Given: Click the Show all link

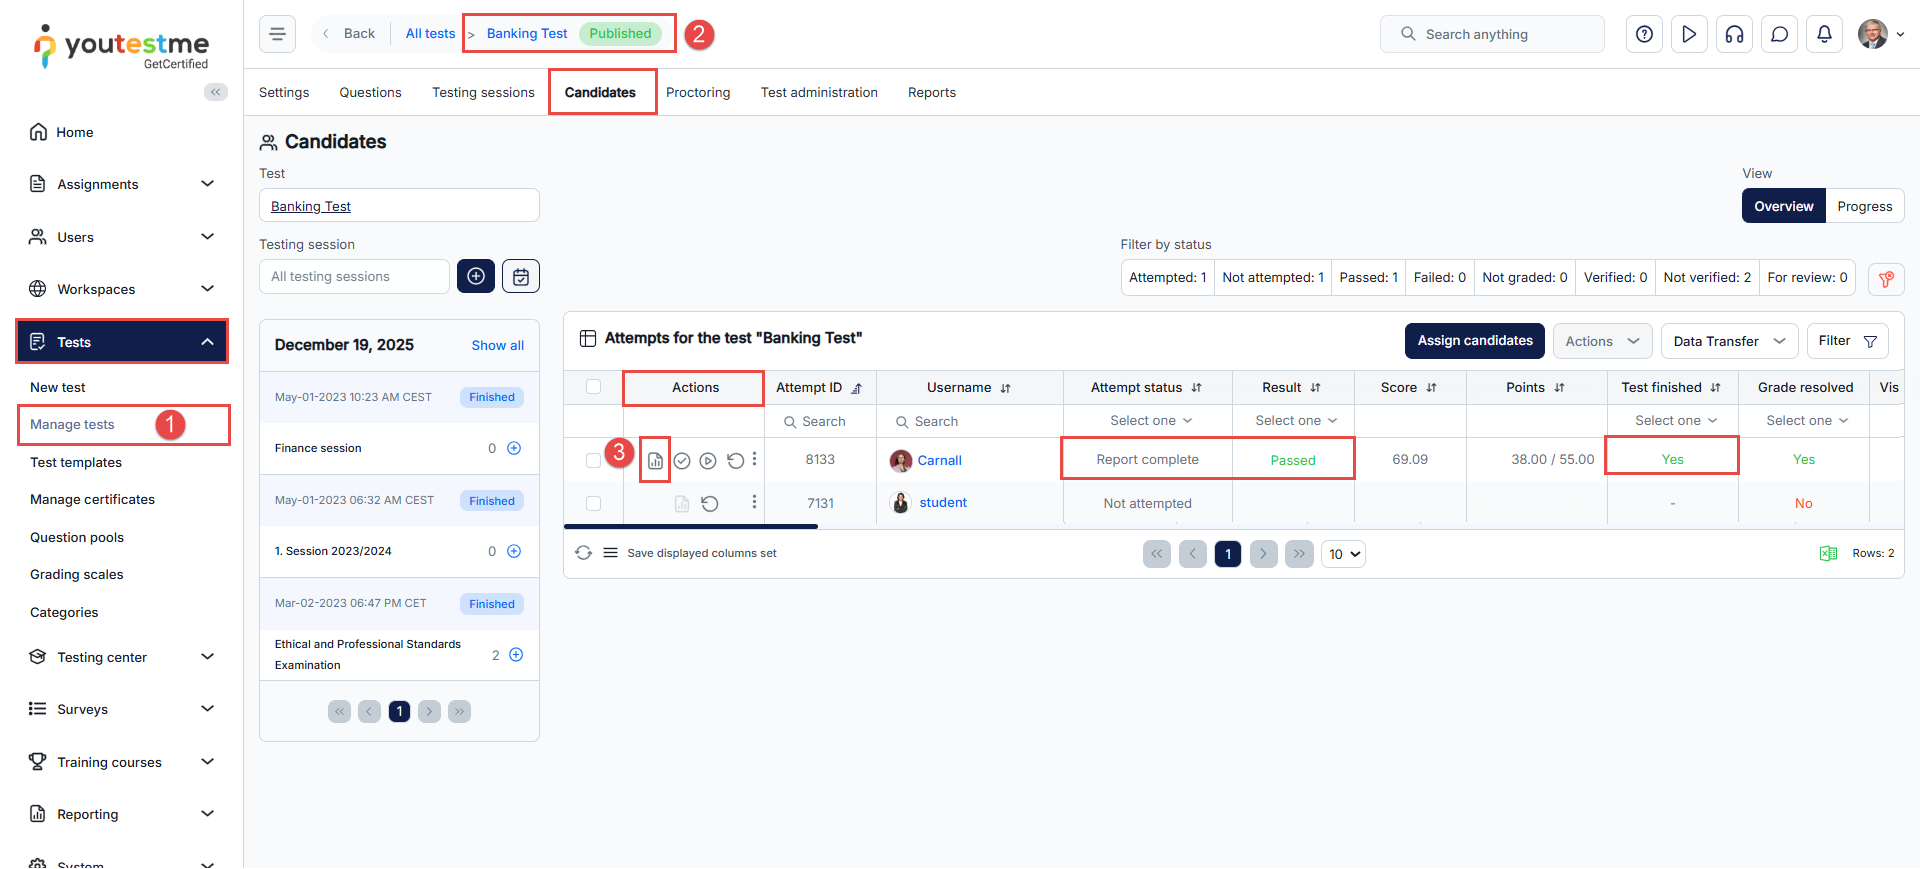Looking at the screenshot, I should (497, 346).
